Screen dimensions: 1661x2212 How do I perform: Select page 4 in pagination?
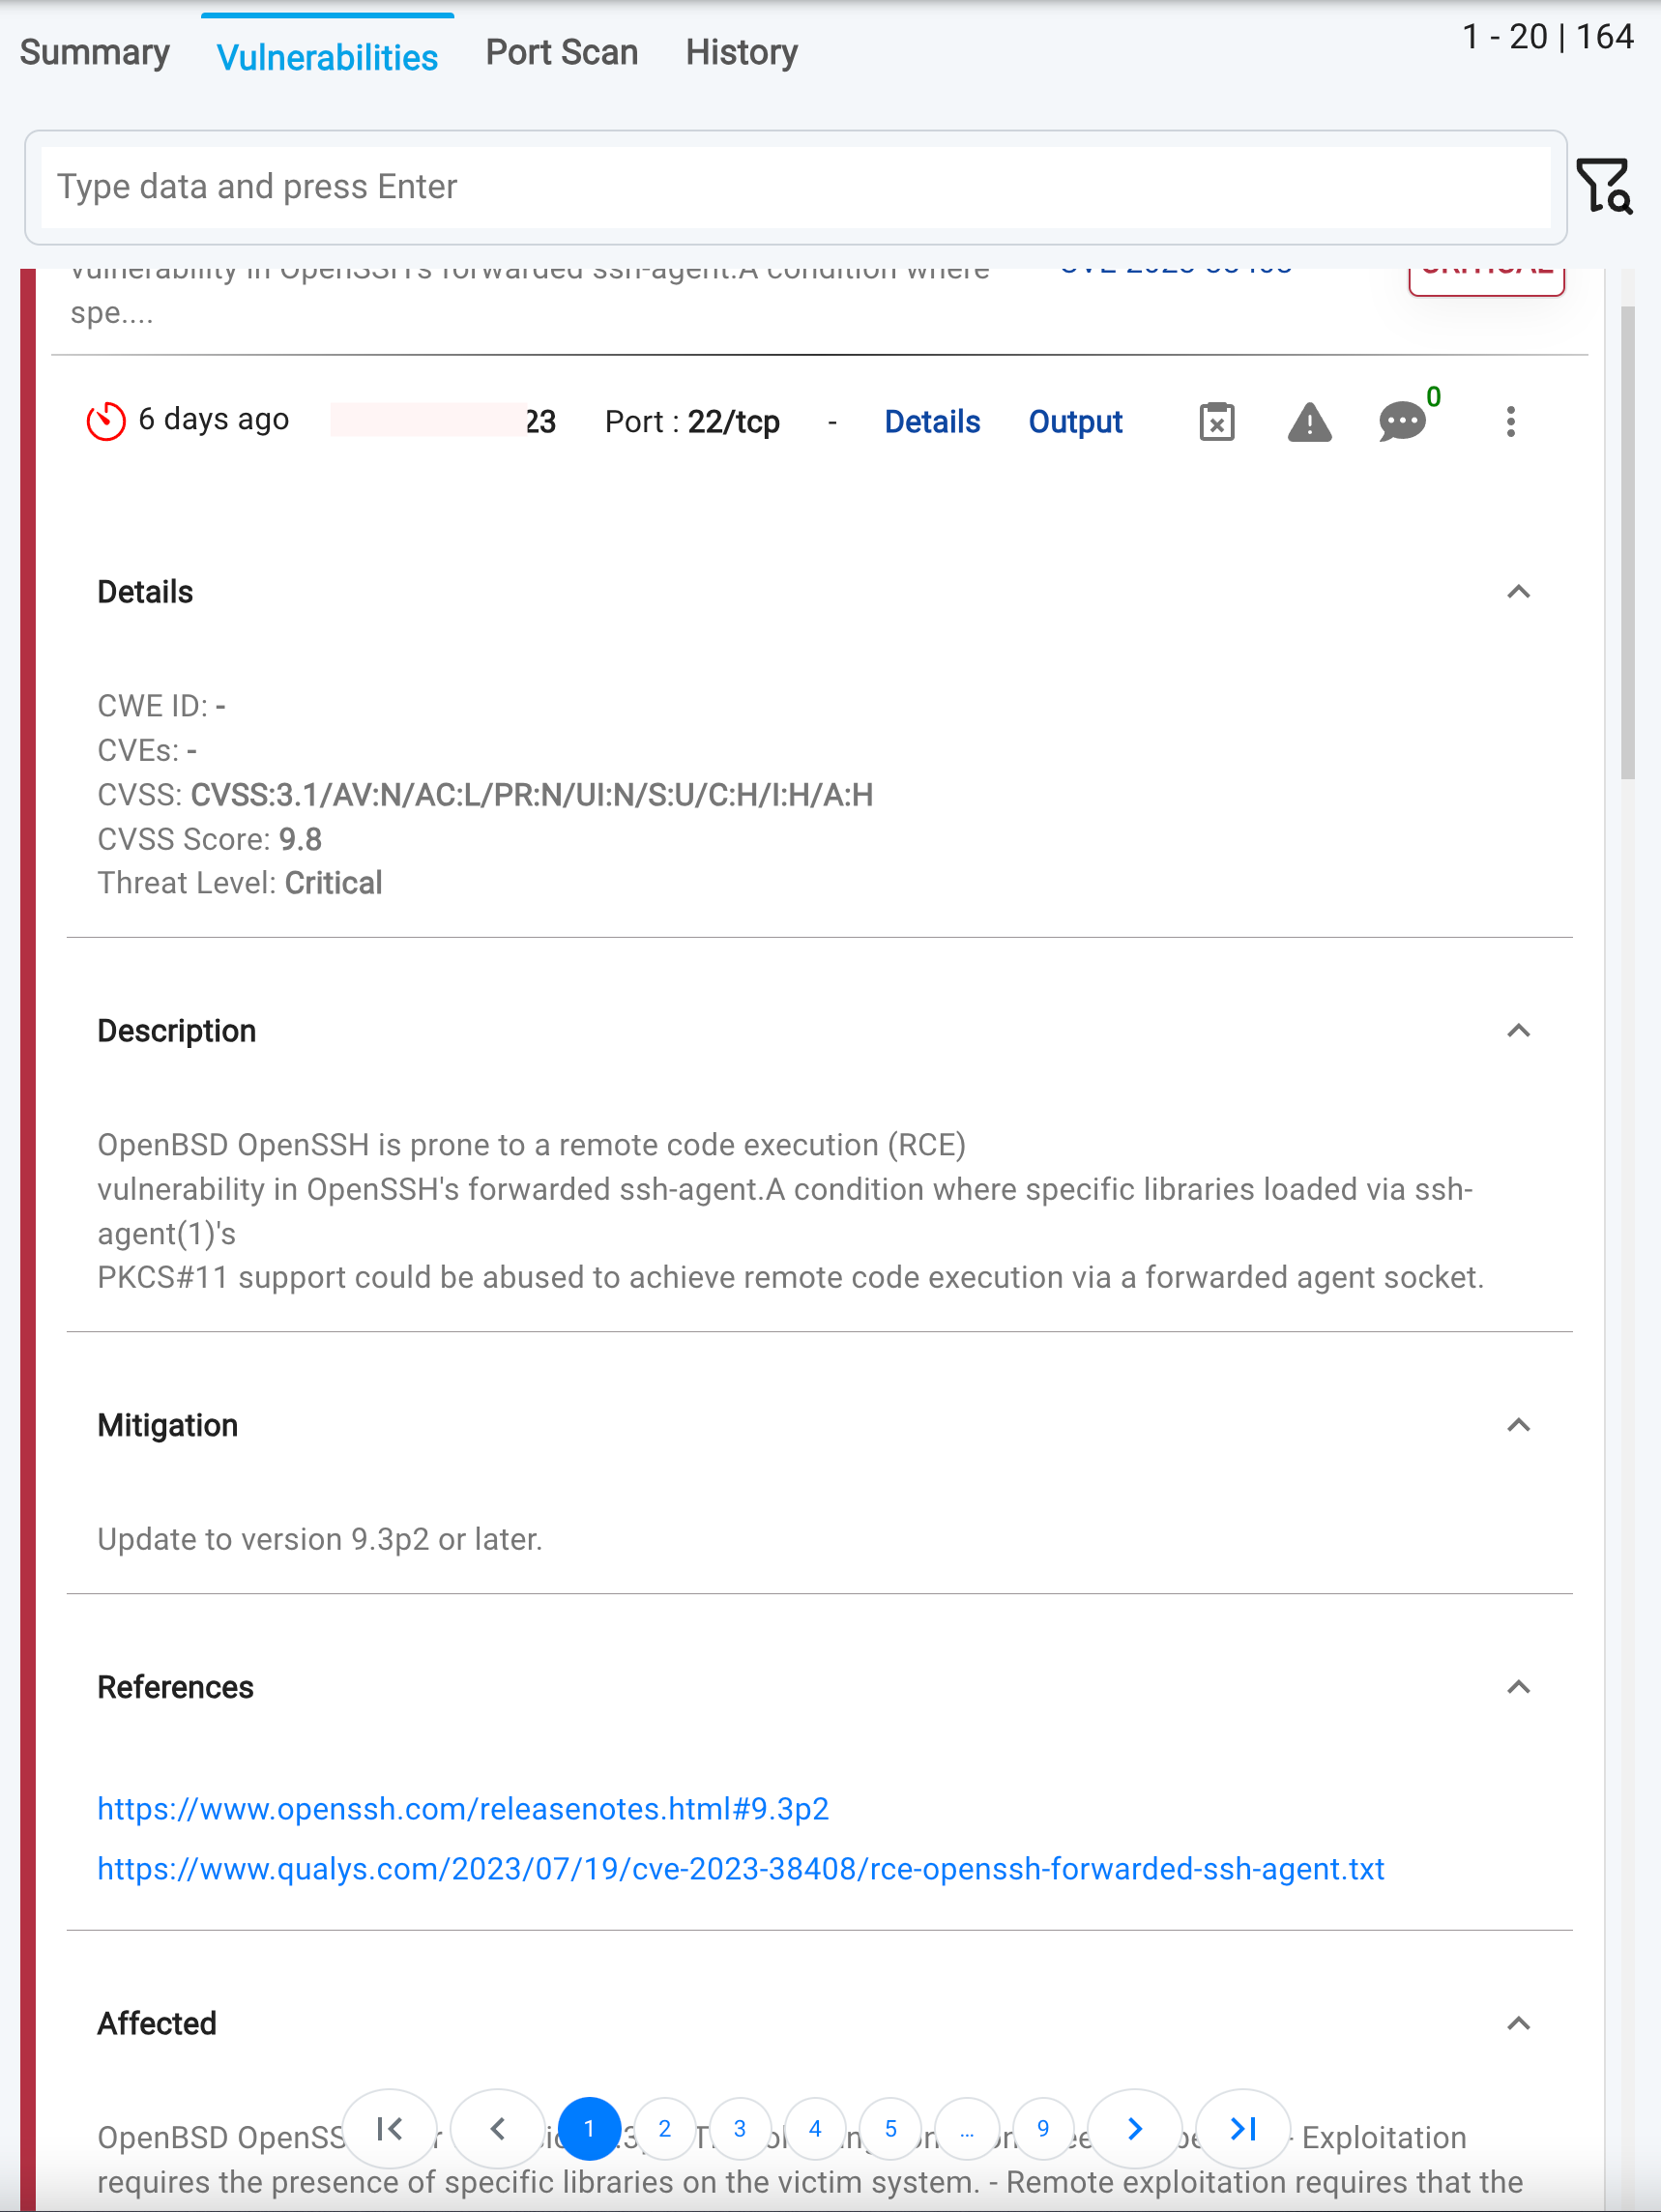tap(815, 2129)
